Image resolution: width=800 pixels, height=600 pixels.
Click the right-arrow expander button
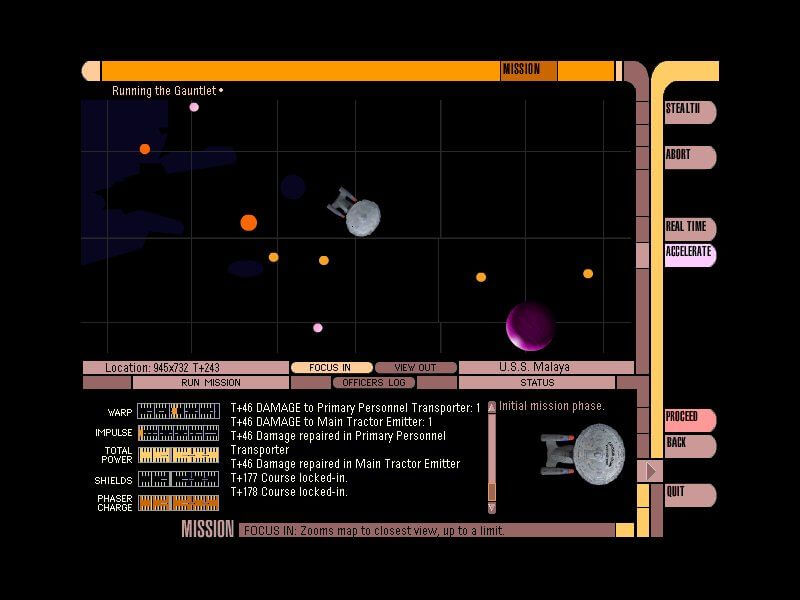[650, 471]
